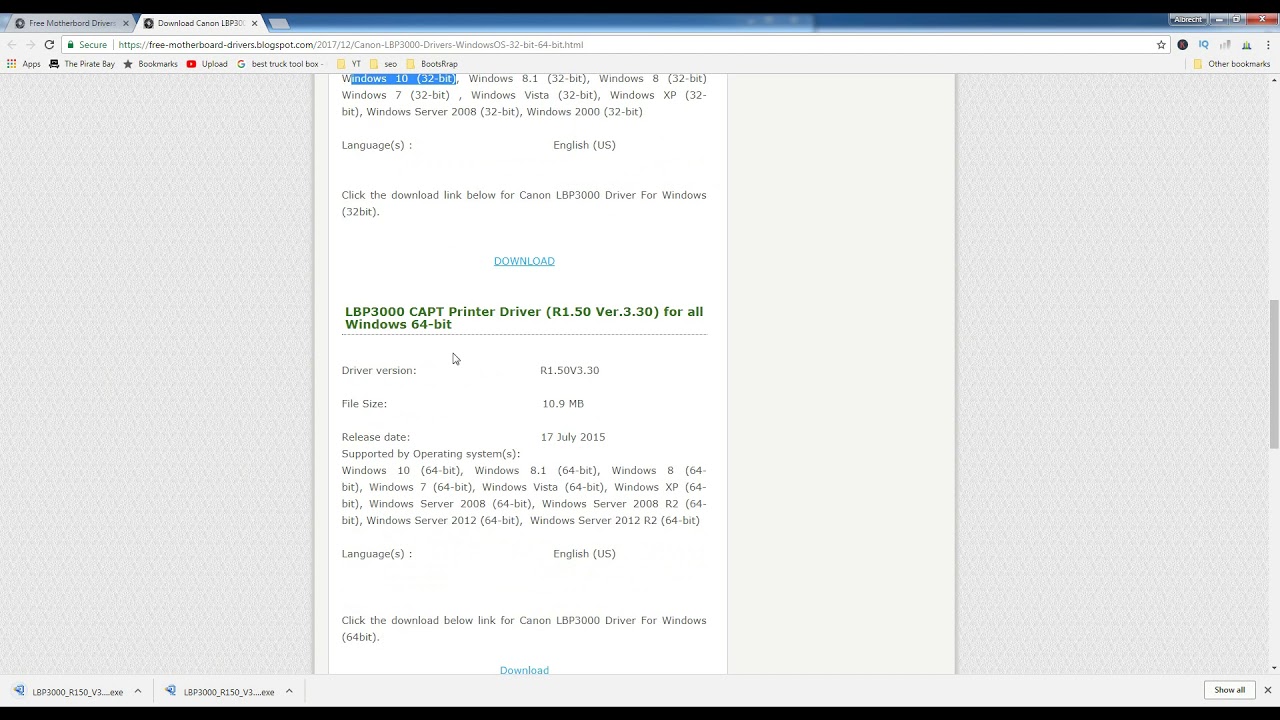Viewport: 1280px width, 720px height.
Task: Click the LBP3000 CAPT Printer Driver 64-bit heading
Action: (x=524, y=318)
